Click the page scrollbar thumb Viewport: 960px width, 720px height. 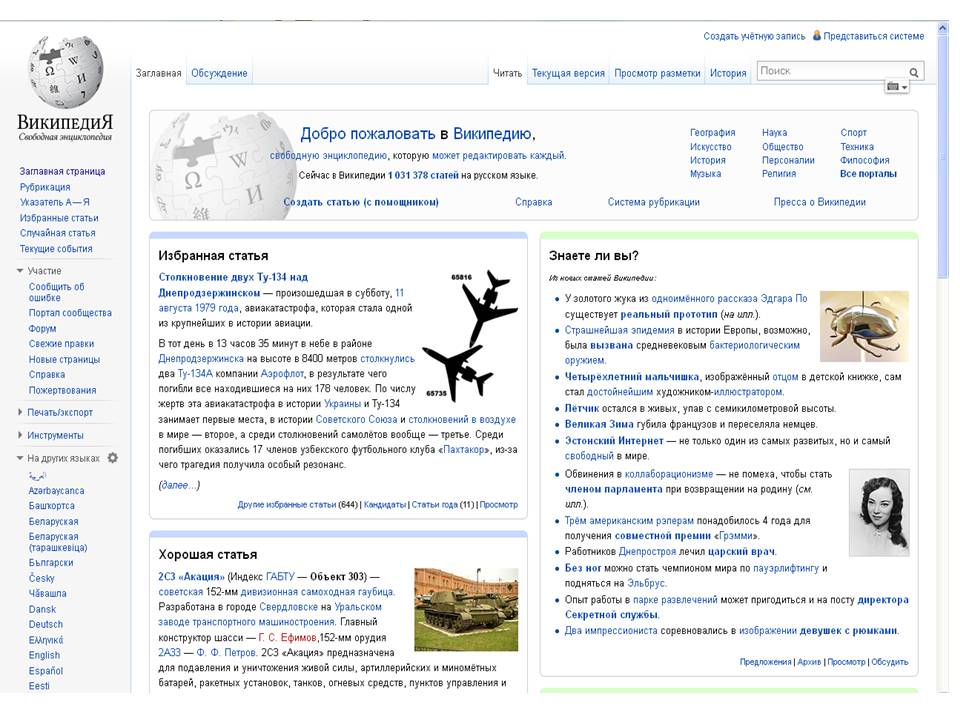[943, 159]
